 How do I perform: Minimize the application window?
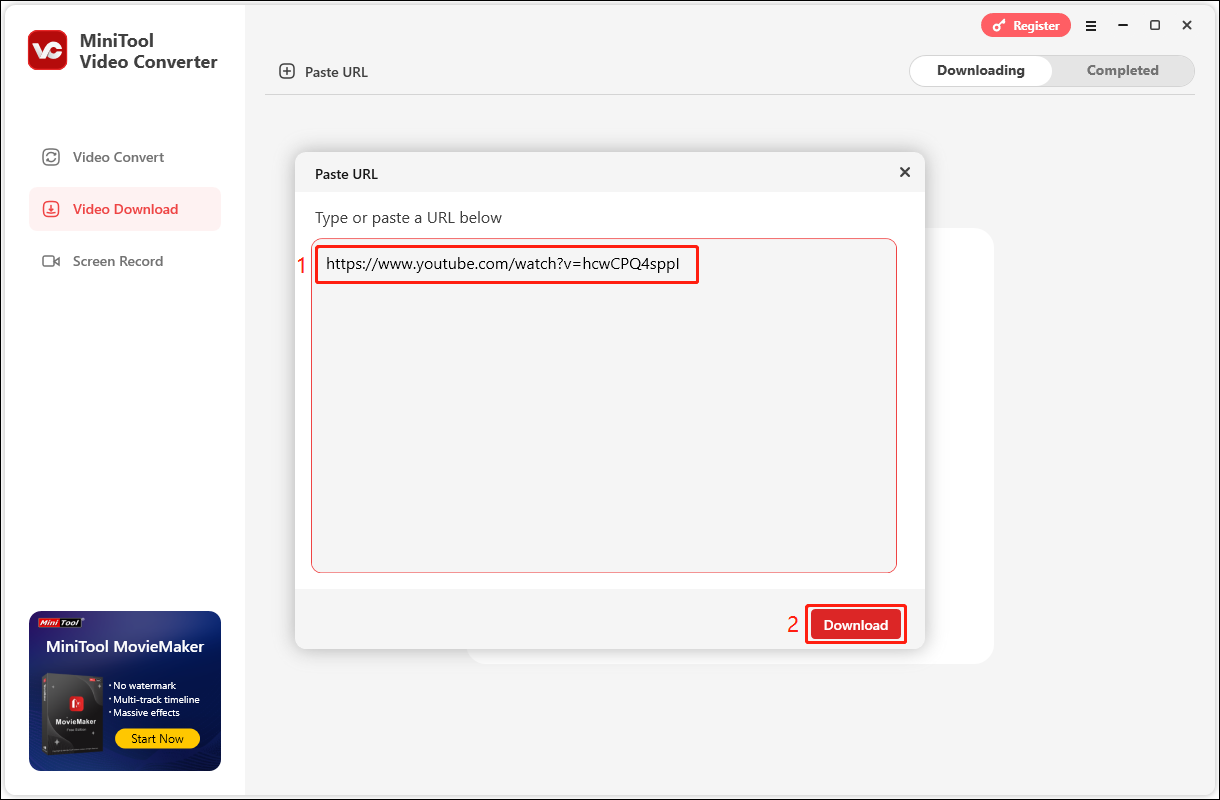coord(1123,25)
